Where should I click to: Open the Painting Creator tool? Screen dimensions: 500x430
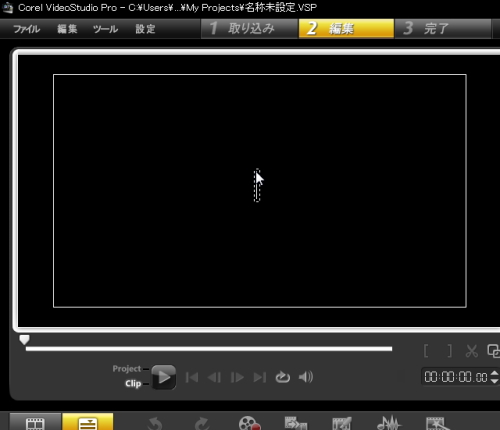[342, 423]
